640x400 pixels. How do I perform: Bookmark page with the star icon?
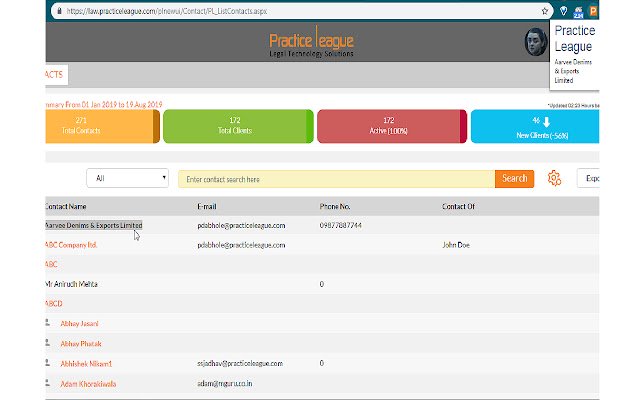coord(544,11)
